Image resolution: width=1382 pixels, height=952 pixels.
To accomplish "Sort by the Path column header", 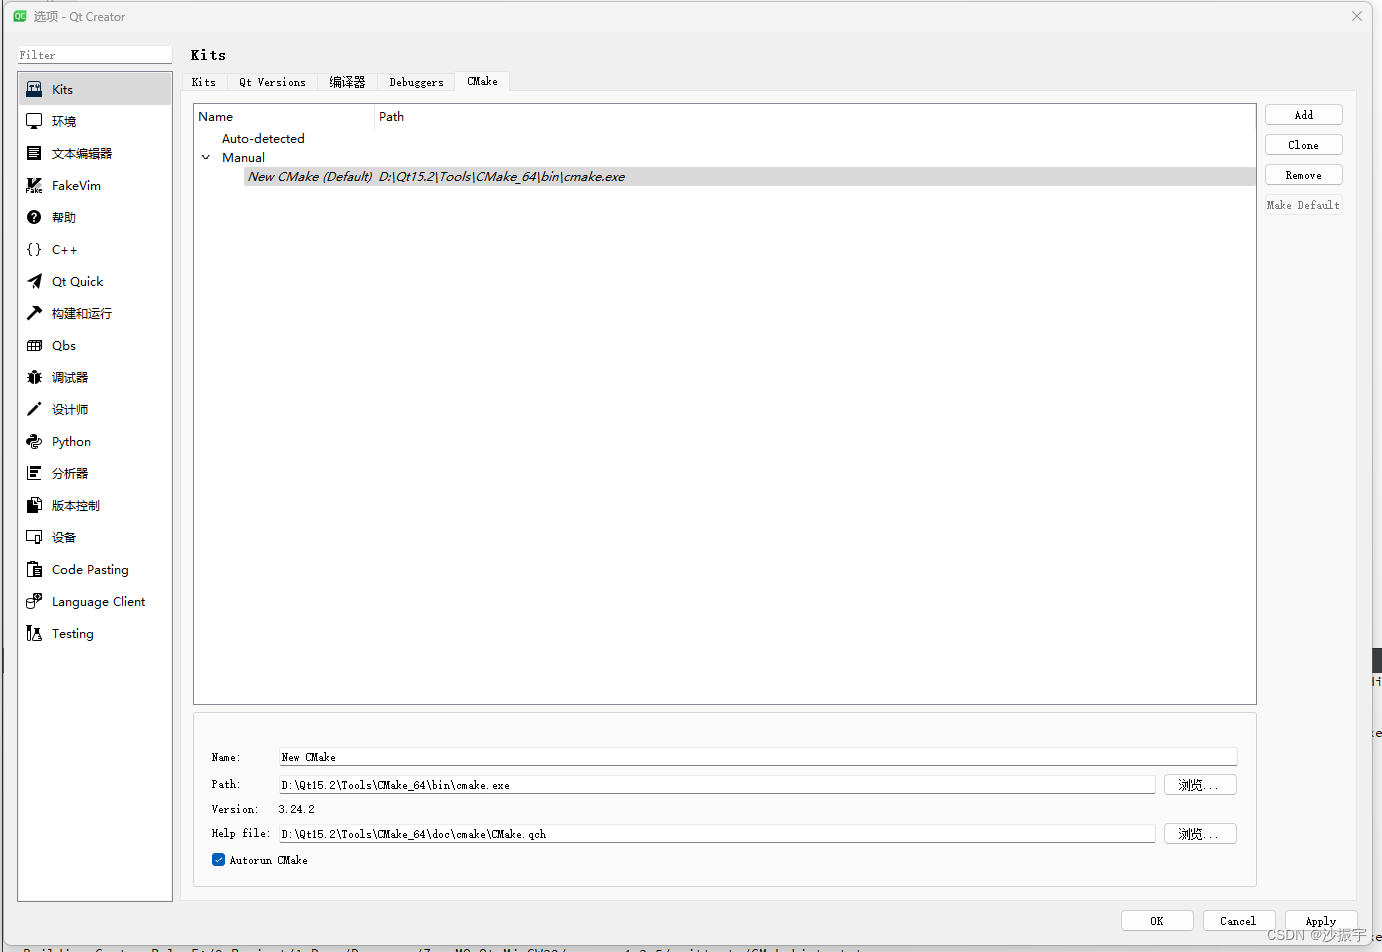I will pos(815,117).
